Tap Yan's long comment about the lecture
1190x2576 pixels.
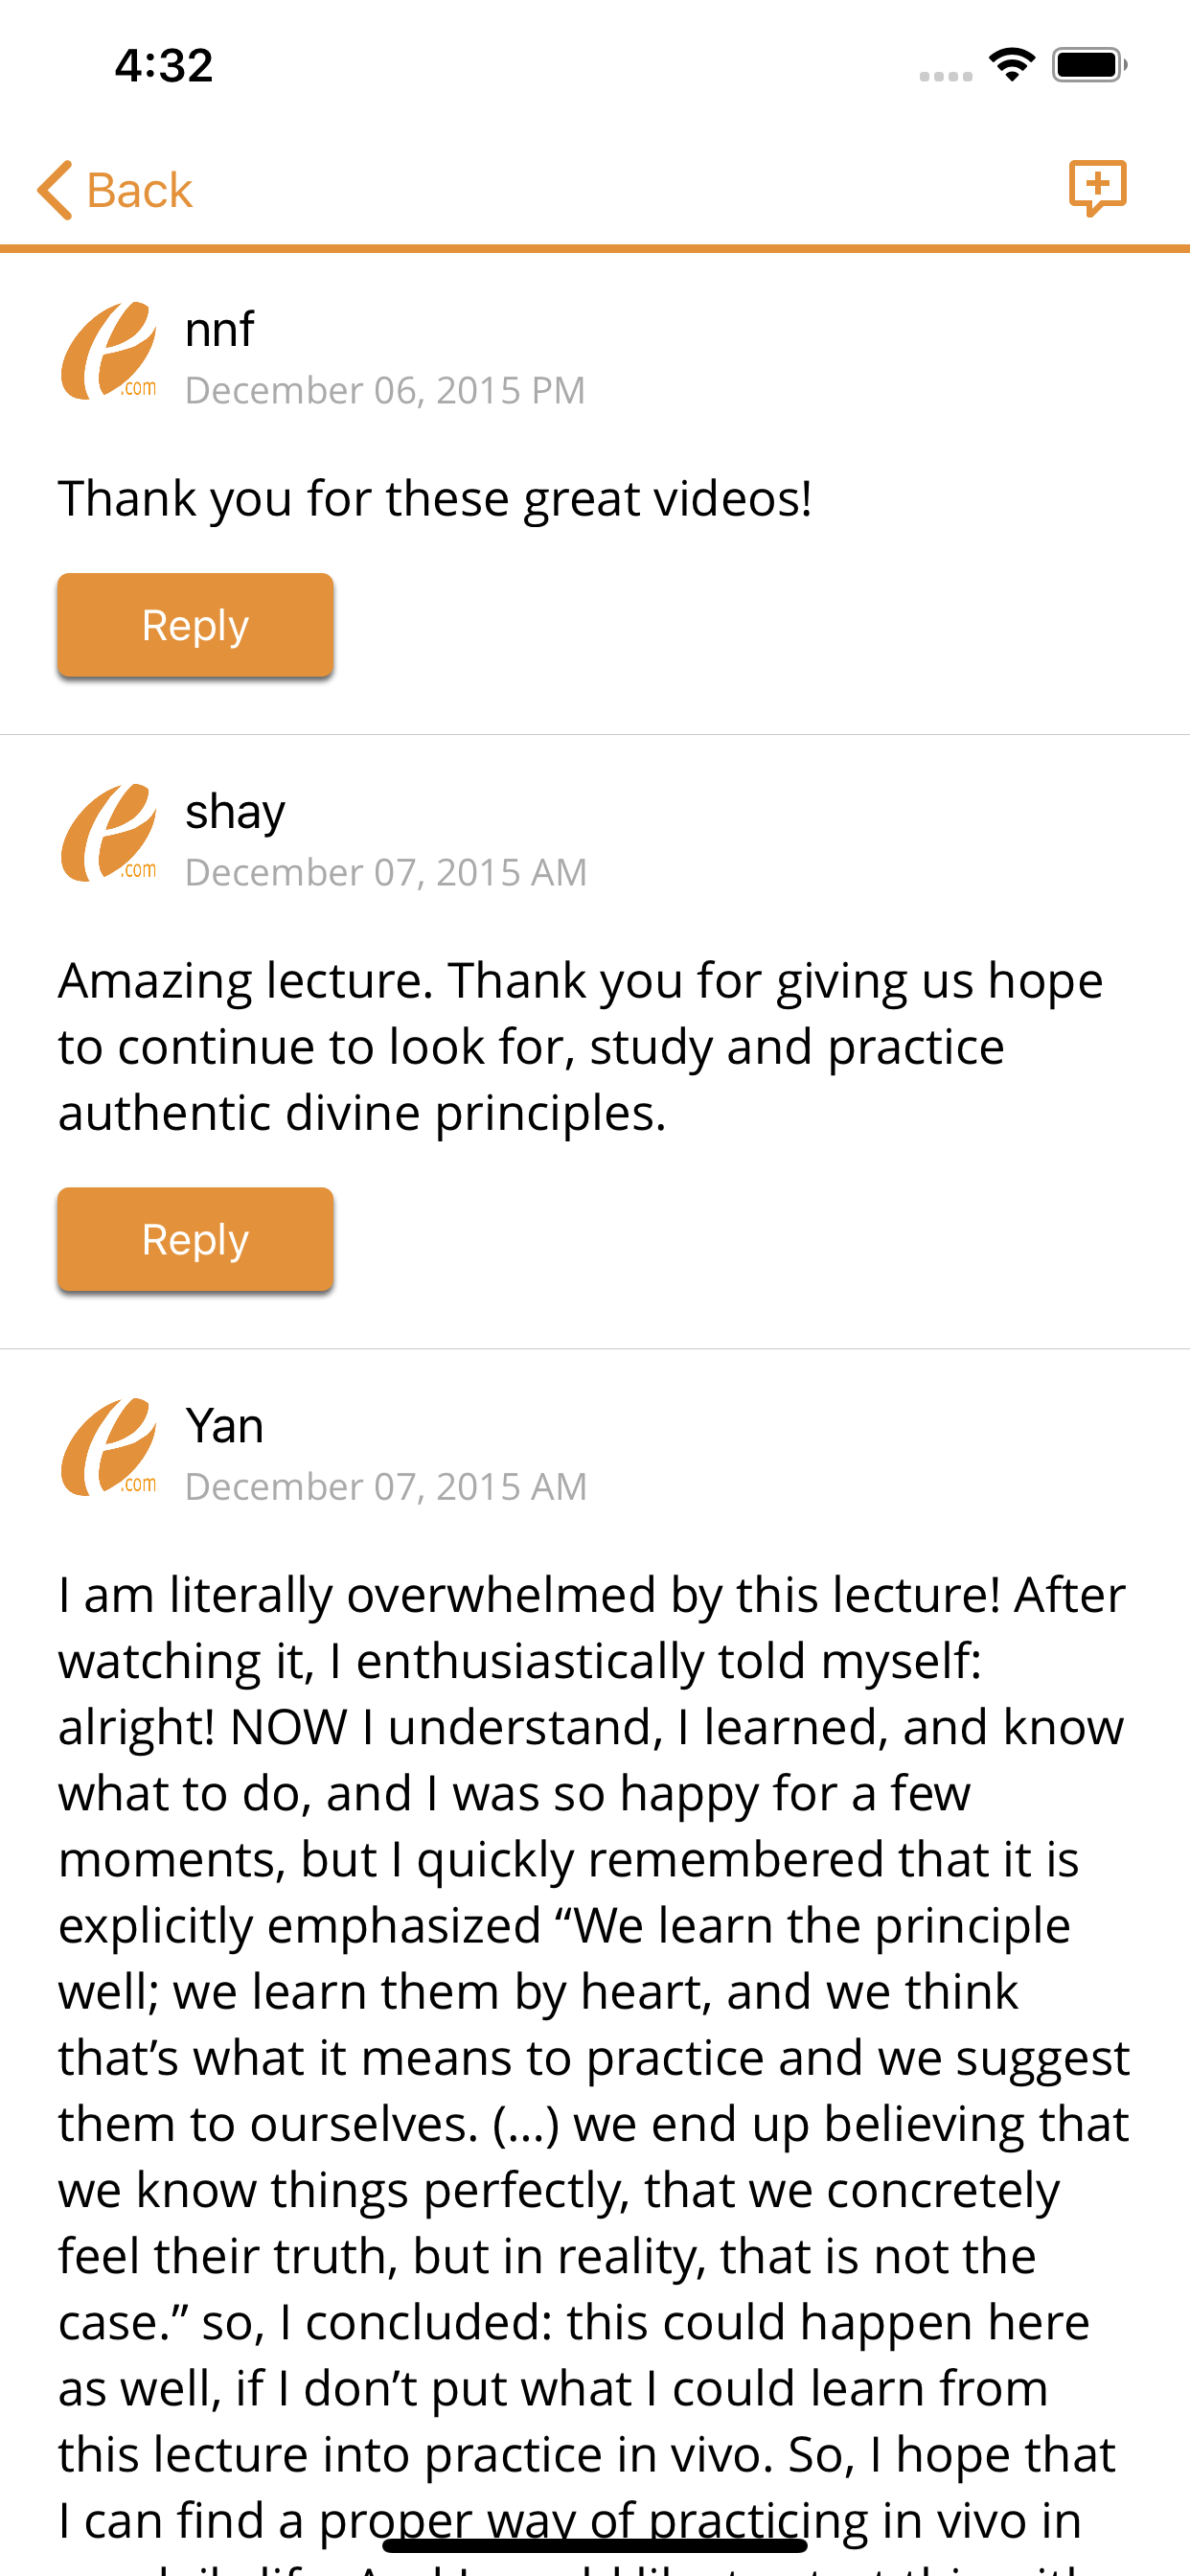(x=594, y=2070)
